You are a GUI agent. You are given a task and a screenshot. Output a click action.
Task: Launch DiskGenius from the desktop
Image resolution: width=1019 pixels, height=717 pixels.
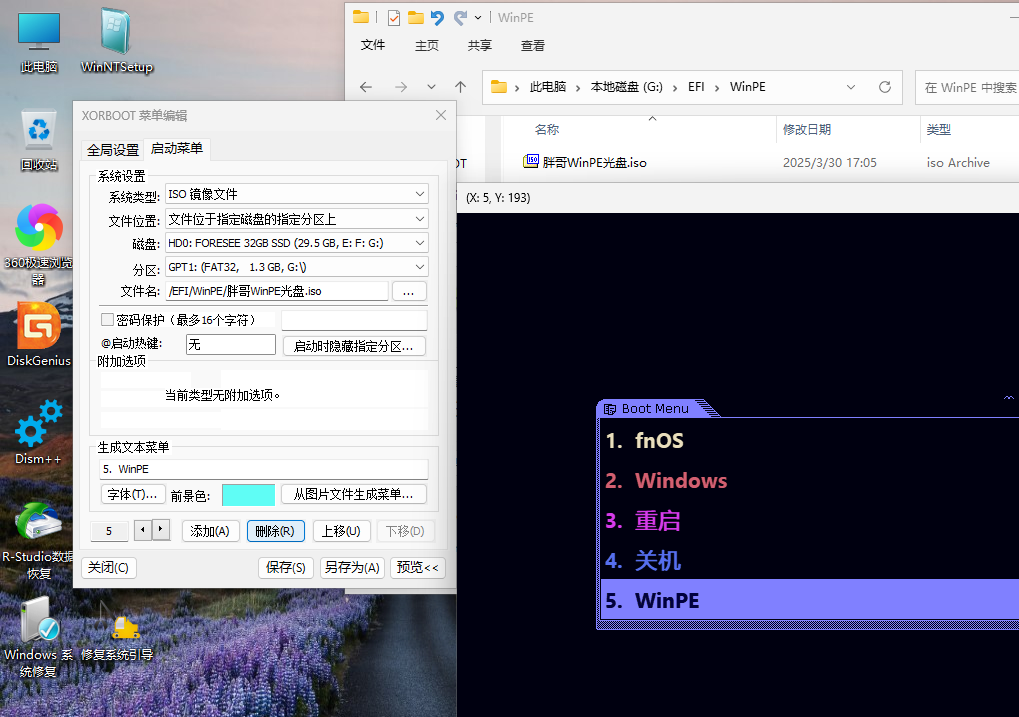(39, 335)
